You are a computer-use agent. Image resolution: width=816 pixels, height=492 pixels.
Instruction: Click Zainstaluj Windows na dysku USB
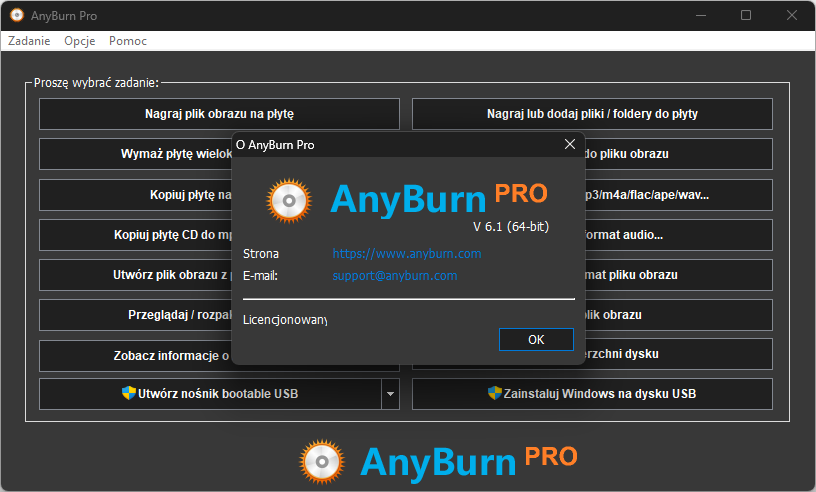[x=592, y=394]
